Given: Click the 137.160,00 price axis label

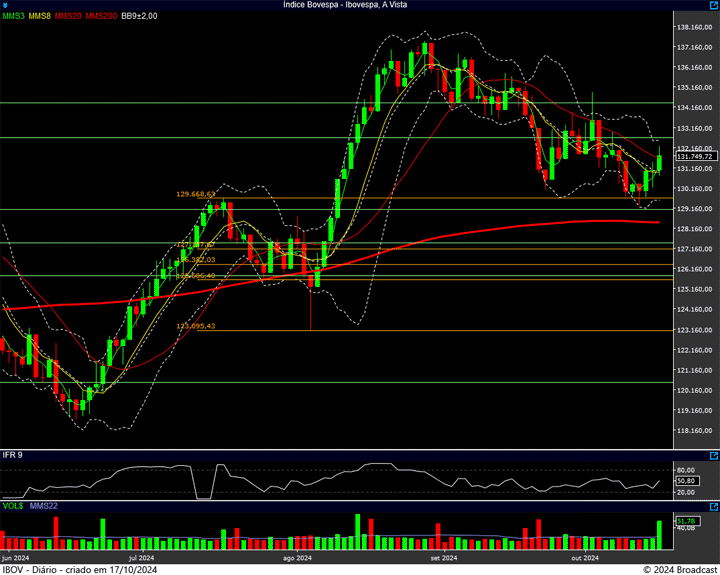Looking at the screenshot, I should click(x=694, y=47).
